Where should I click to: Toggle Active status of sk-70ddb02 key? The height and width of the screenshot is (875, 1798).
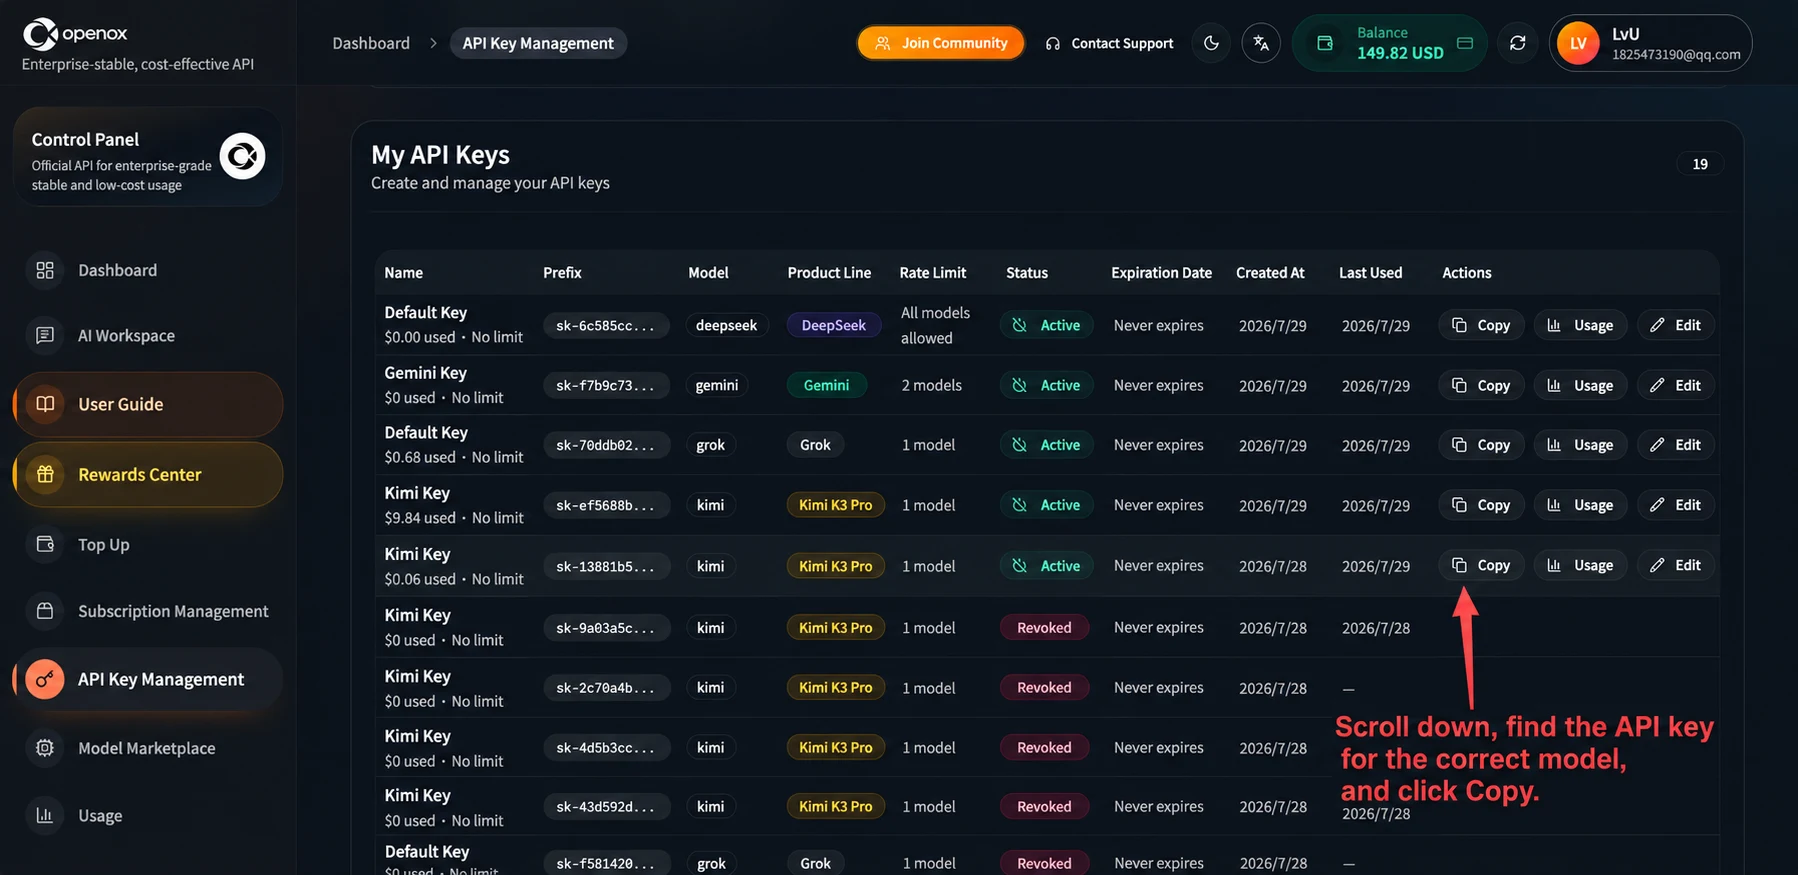tap(1046, 445)
